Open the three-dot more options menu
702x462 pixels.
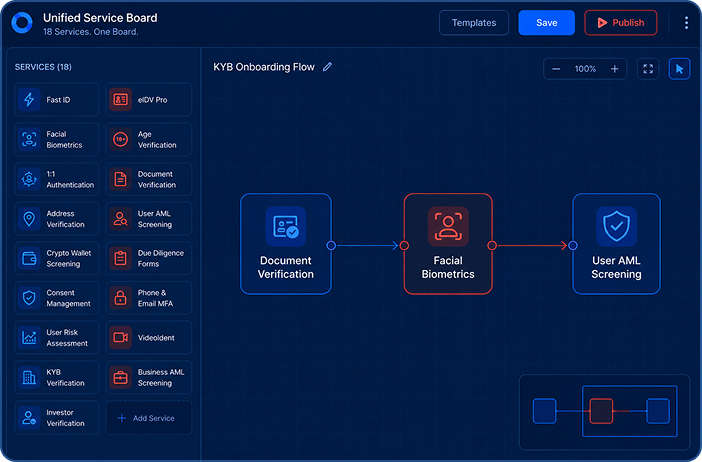[x=686, y=23]
